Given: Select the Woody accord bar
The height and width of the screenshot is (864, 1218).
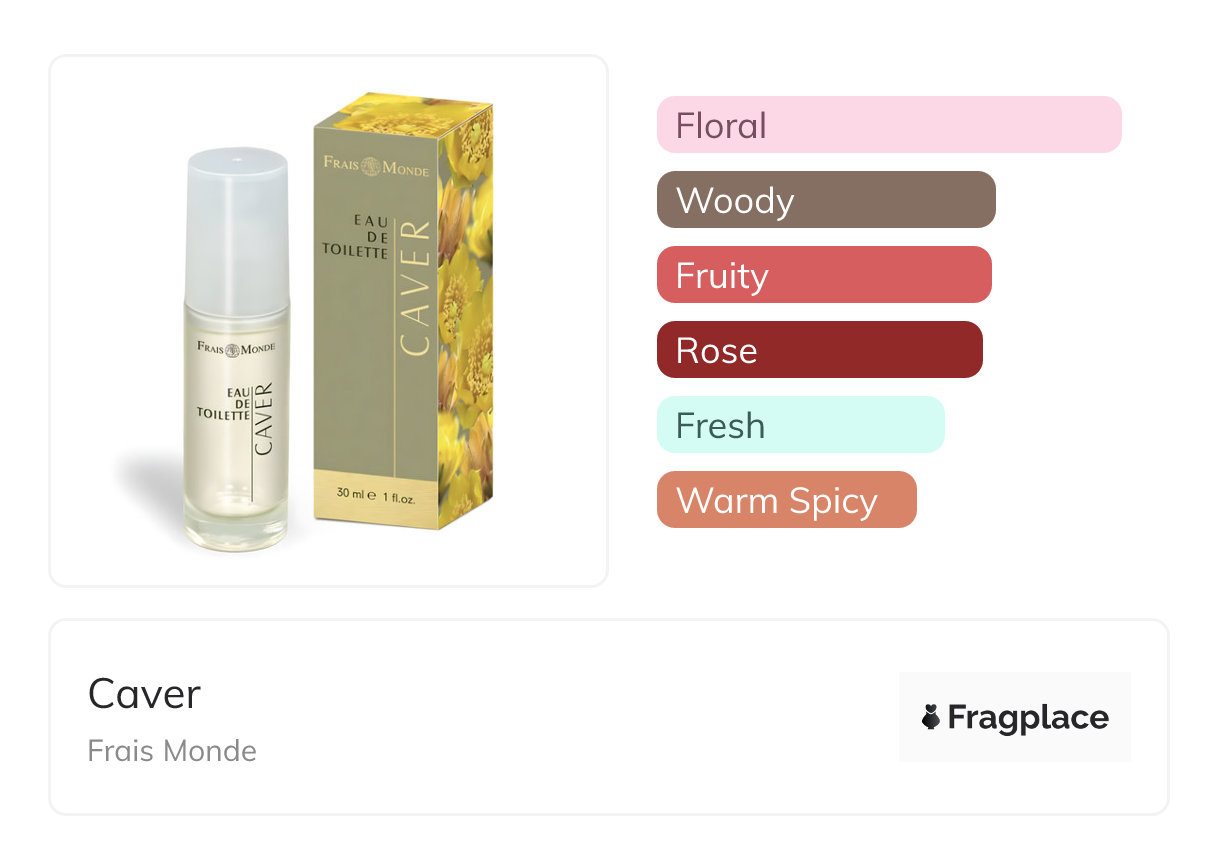Looking at the screenshot, I should point(826,200).
